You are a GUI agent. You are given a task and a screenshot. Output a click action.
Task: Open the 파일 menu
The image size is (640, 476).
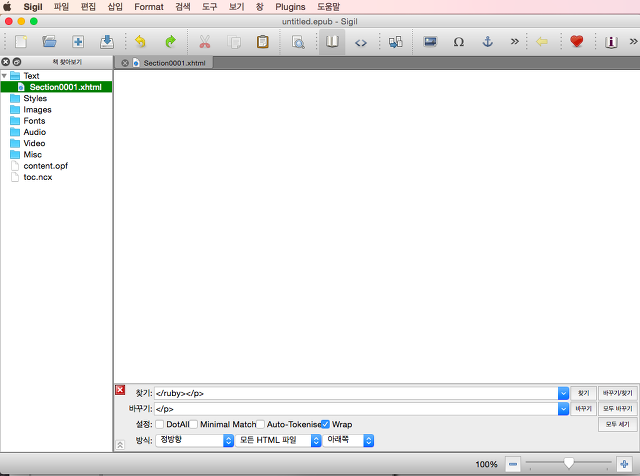pos(61,7)
